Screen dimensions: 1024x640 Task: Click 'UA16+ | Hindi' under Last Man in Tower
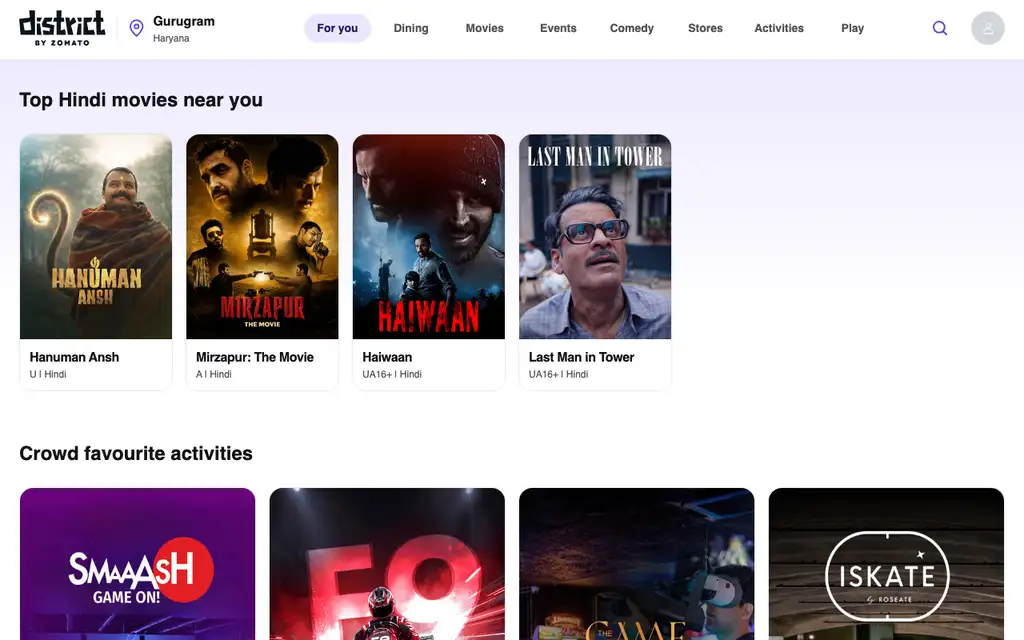coord(558,374)
